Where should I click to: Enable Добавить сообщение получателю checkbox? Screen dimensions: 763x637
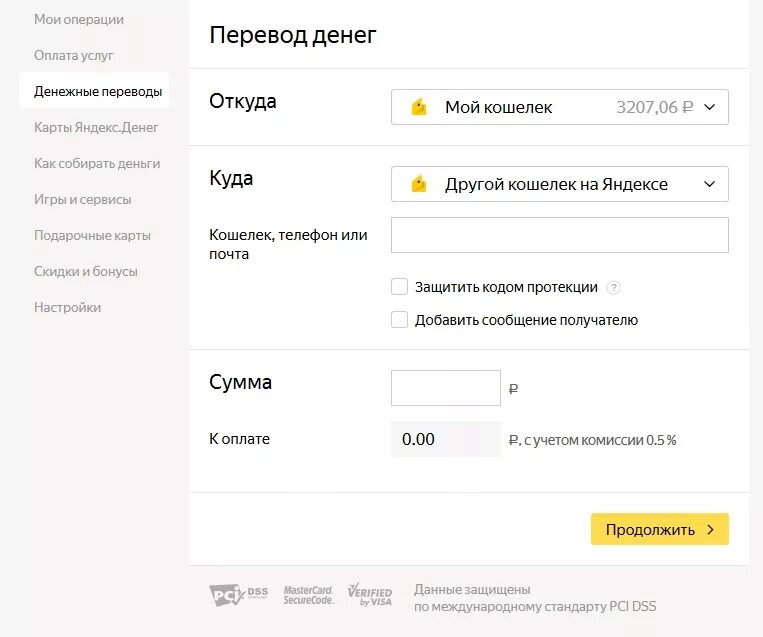pos(400,320)
